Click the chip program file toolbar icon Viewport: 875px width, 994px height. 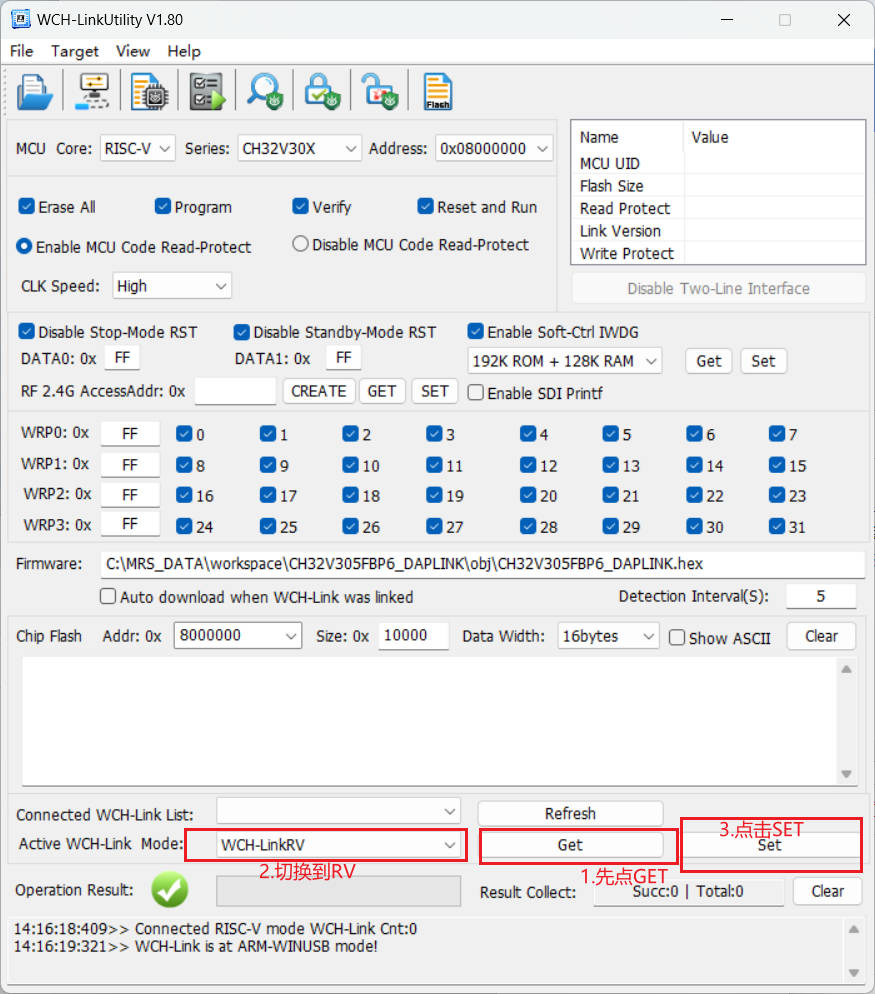coord(149,92)
